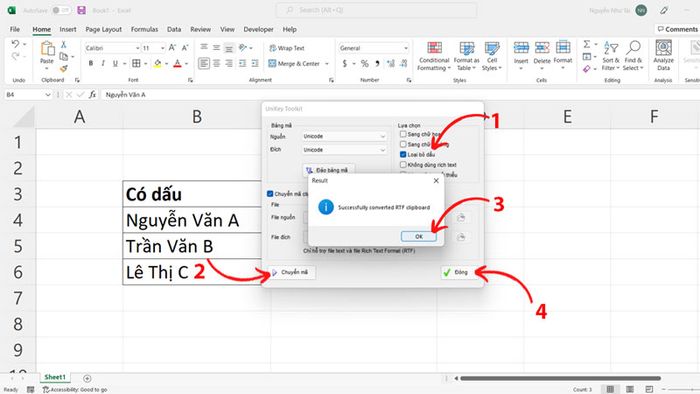
Task: Open the Nguồn encoding dropdown
Action: [x=344, y=136]
